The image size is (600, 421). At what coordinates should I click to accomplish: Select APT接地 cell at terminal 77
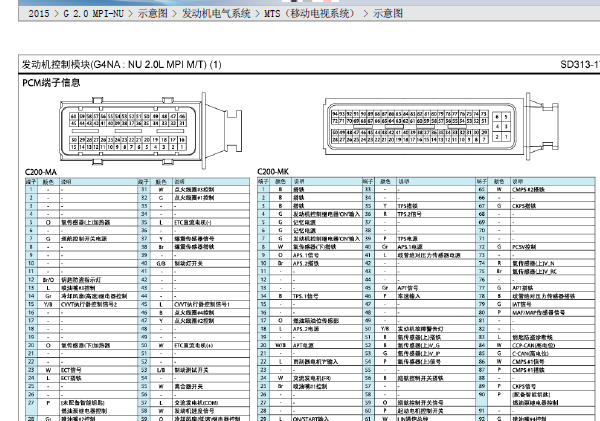pyautogui.click(x=523, y=288)
